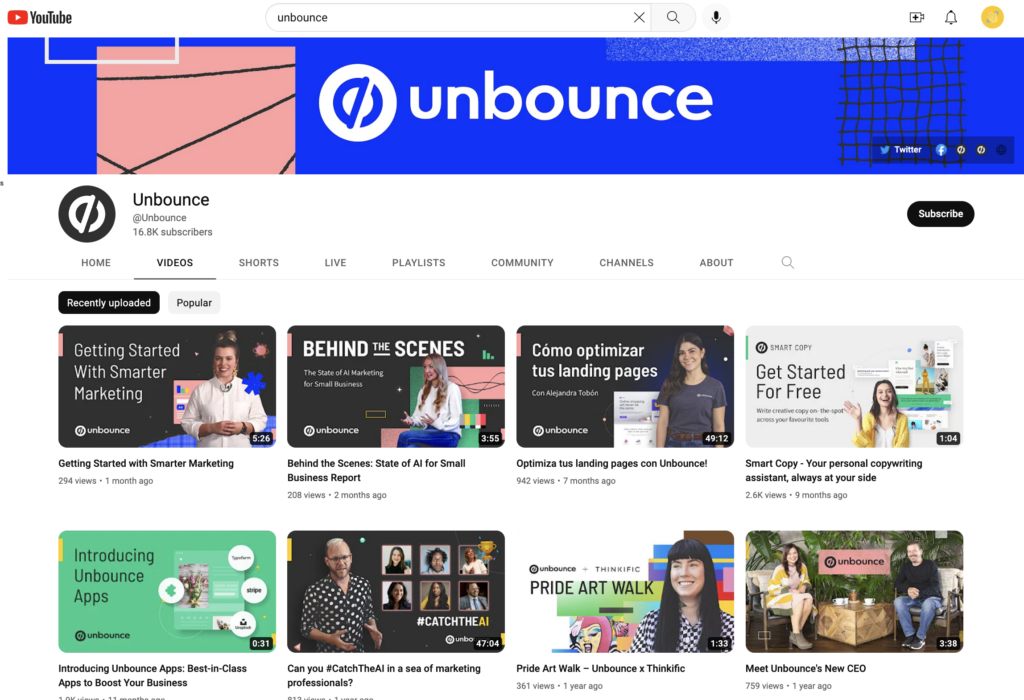Start voice search with the microphone
This screenshot has width=1024, height=700.
[x=716, y=18]
